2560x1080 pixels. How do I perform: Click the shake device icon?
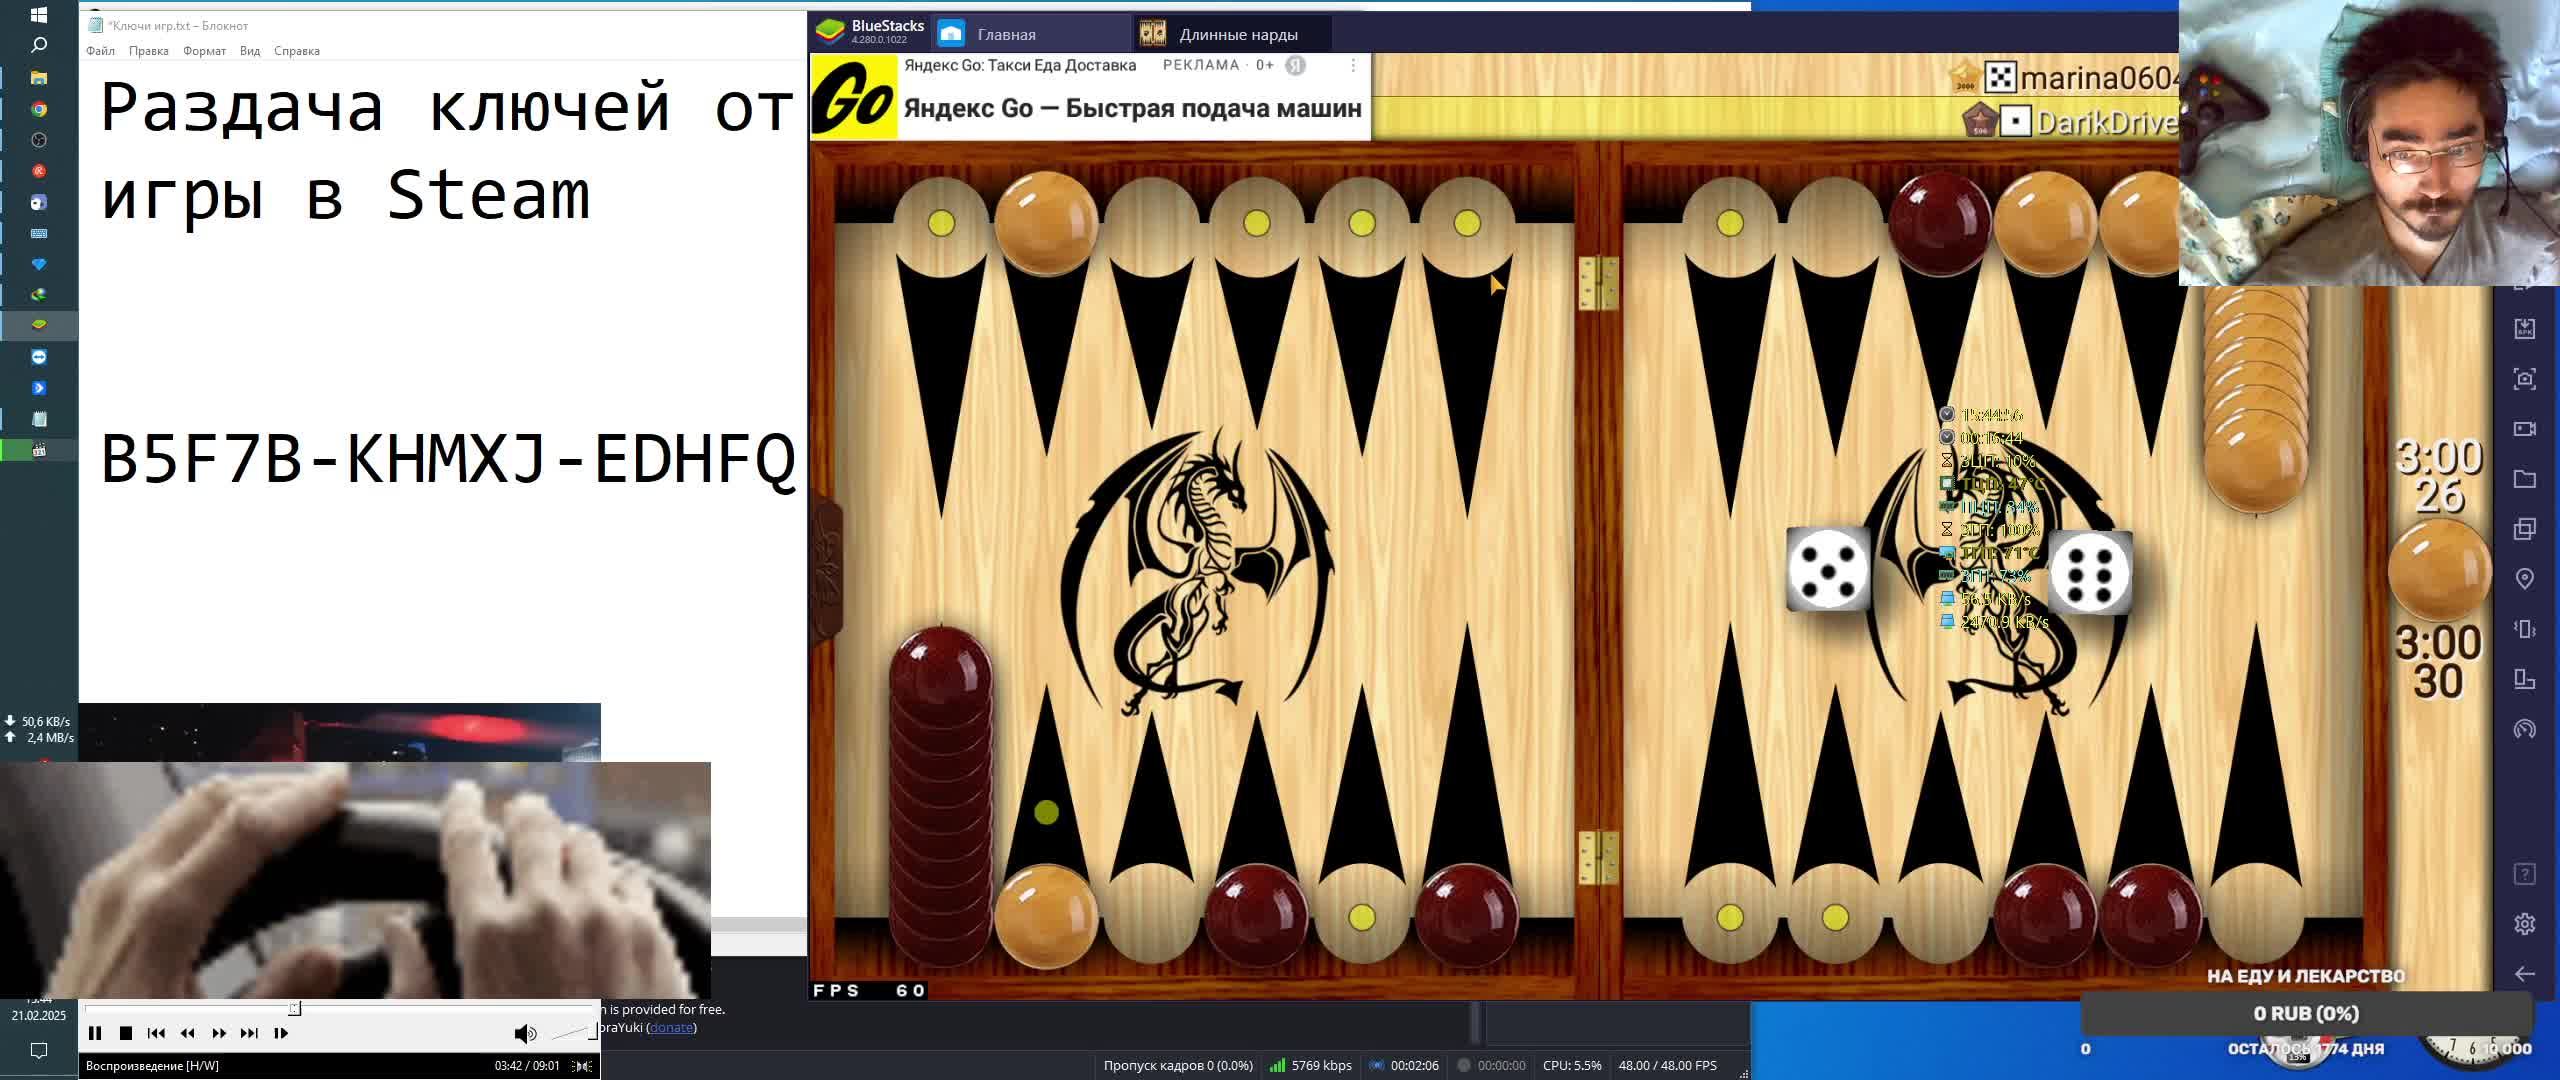(x=2524, y=629)
